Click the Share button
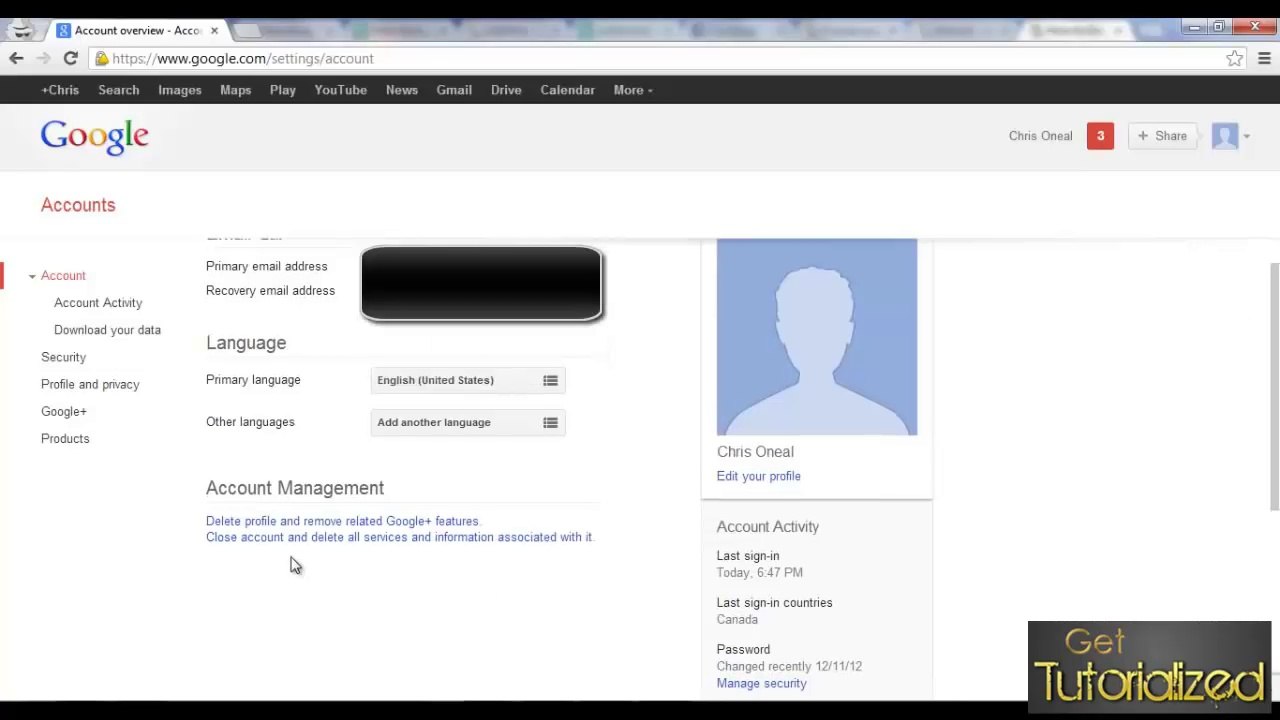The height and width of the screenshot is (720, 1280). click(x=1162, y=136)
